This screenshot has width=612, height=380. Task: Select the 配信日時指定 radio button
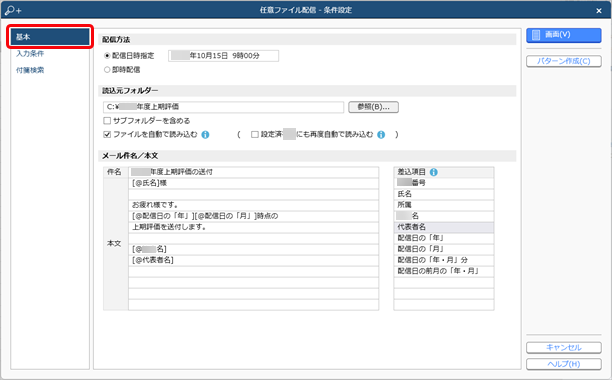click(107, 56)
